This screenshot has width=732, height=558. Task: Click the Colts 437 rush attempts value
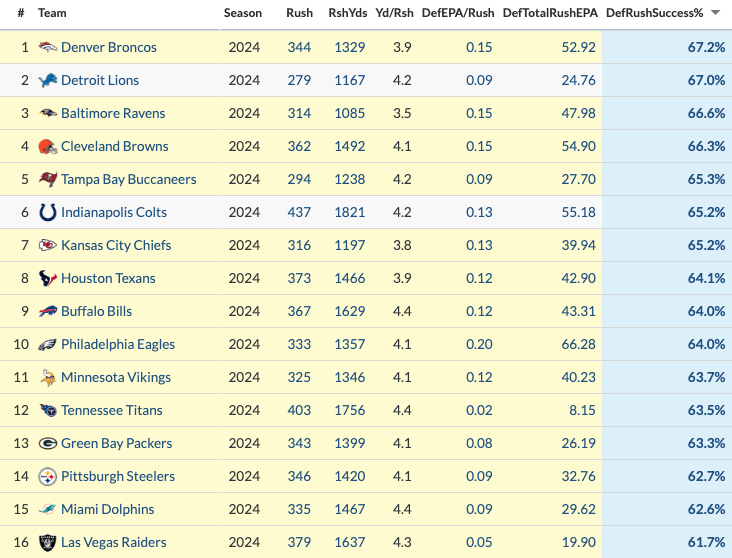click(x=299, y=212)
